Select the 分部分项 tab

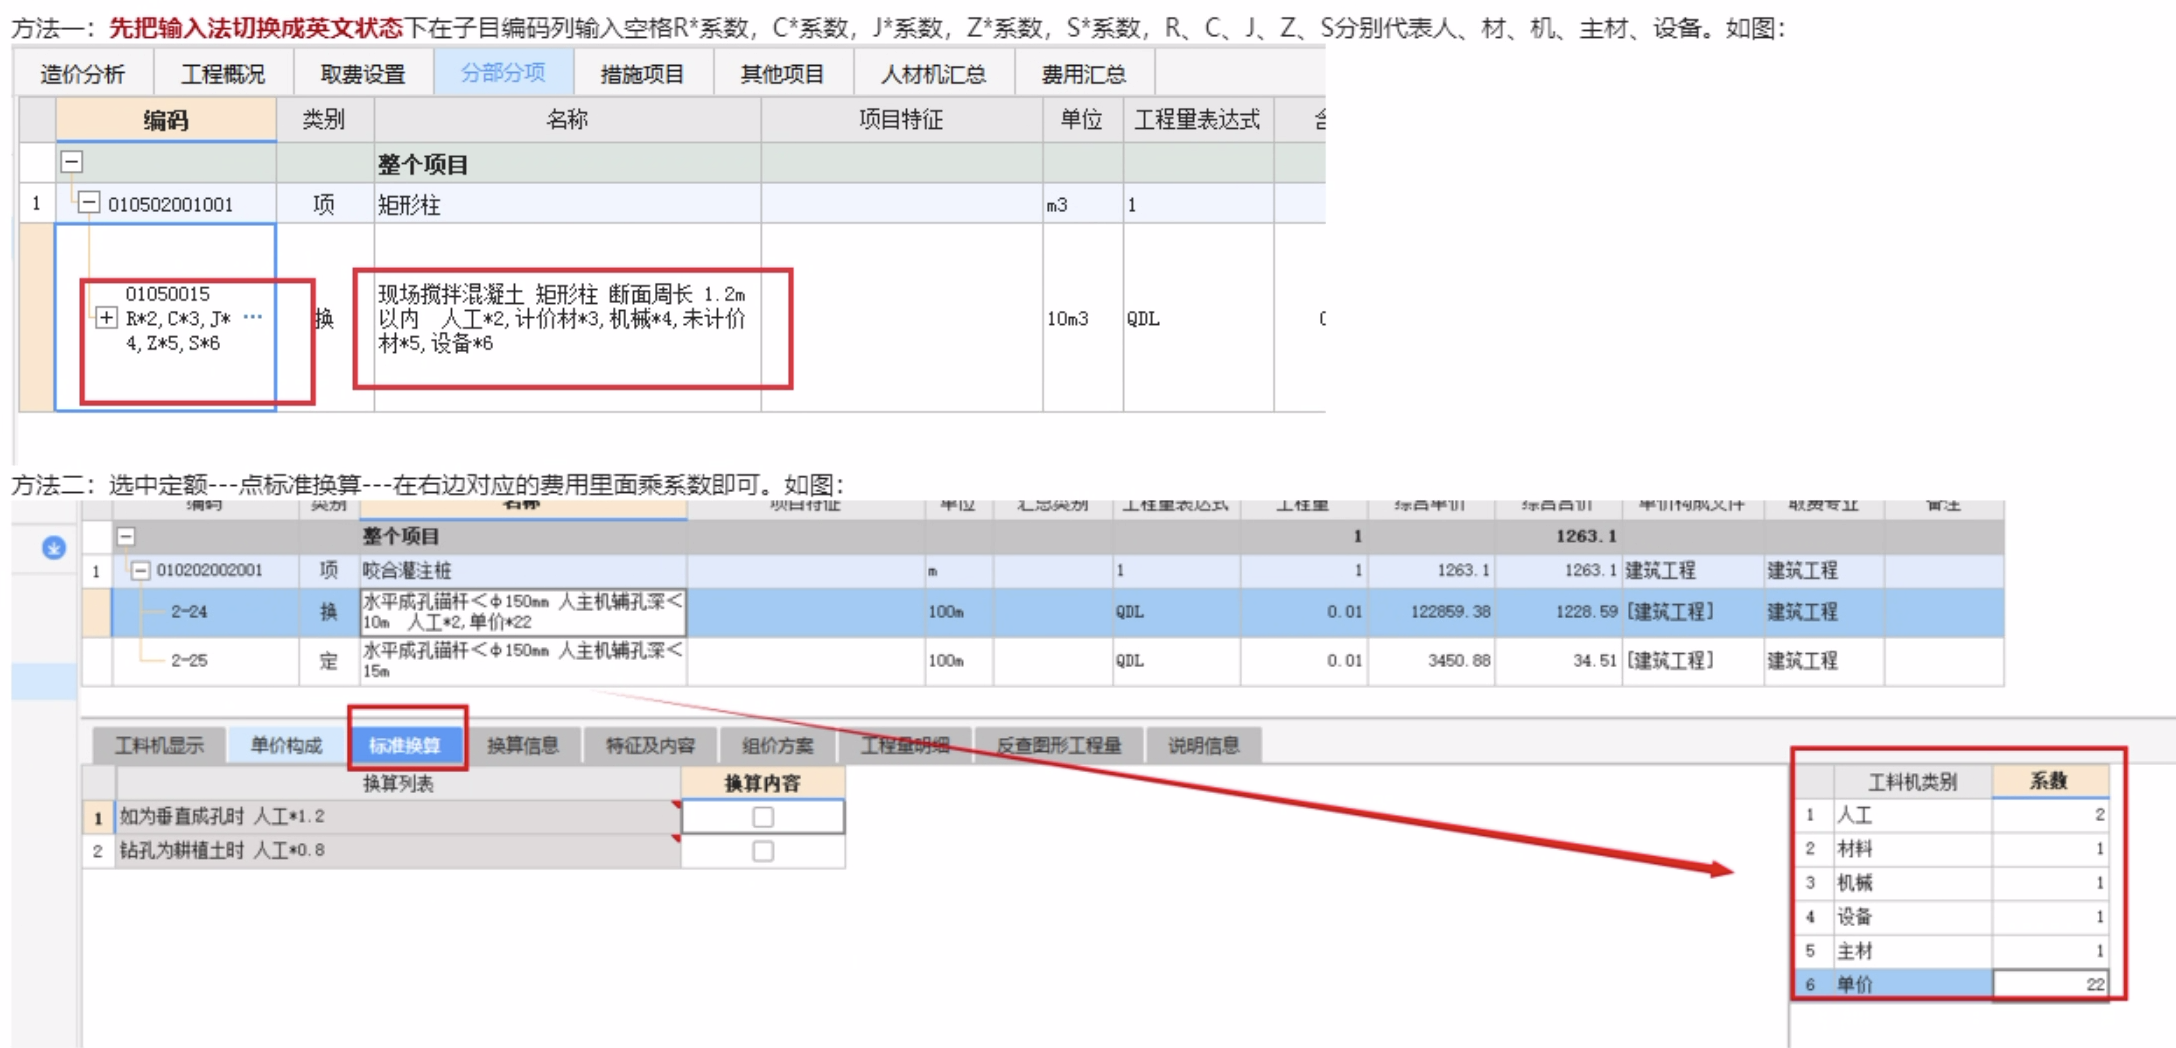[503, 73]
